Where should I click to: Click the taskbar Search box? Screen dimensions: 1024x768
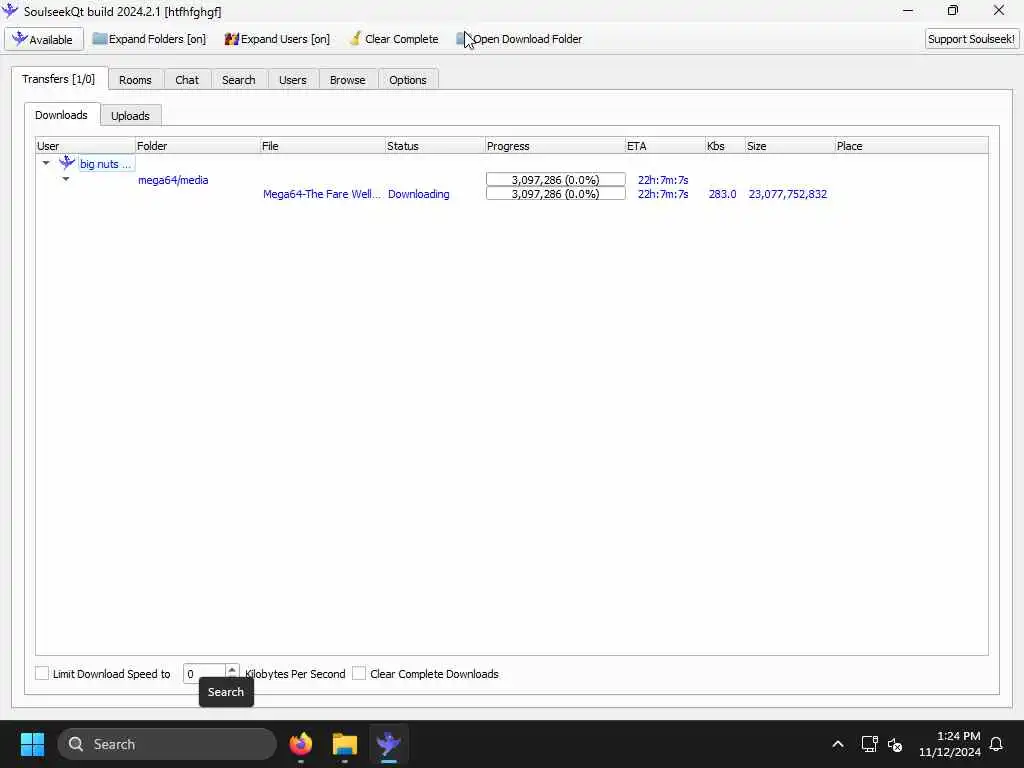167,744
